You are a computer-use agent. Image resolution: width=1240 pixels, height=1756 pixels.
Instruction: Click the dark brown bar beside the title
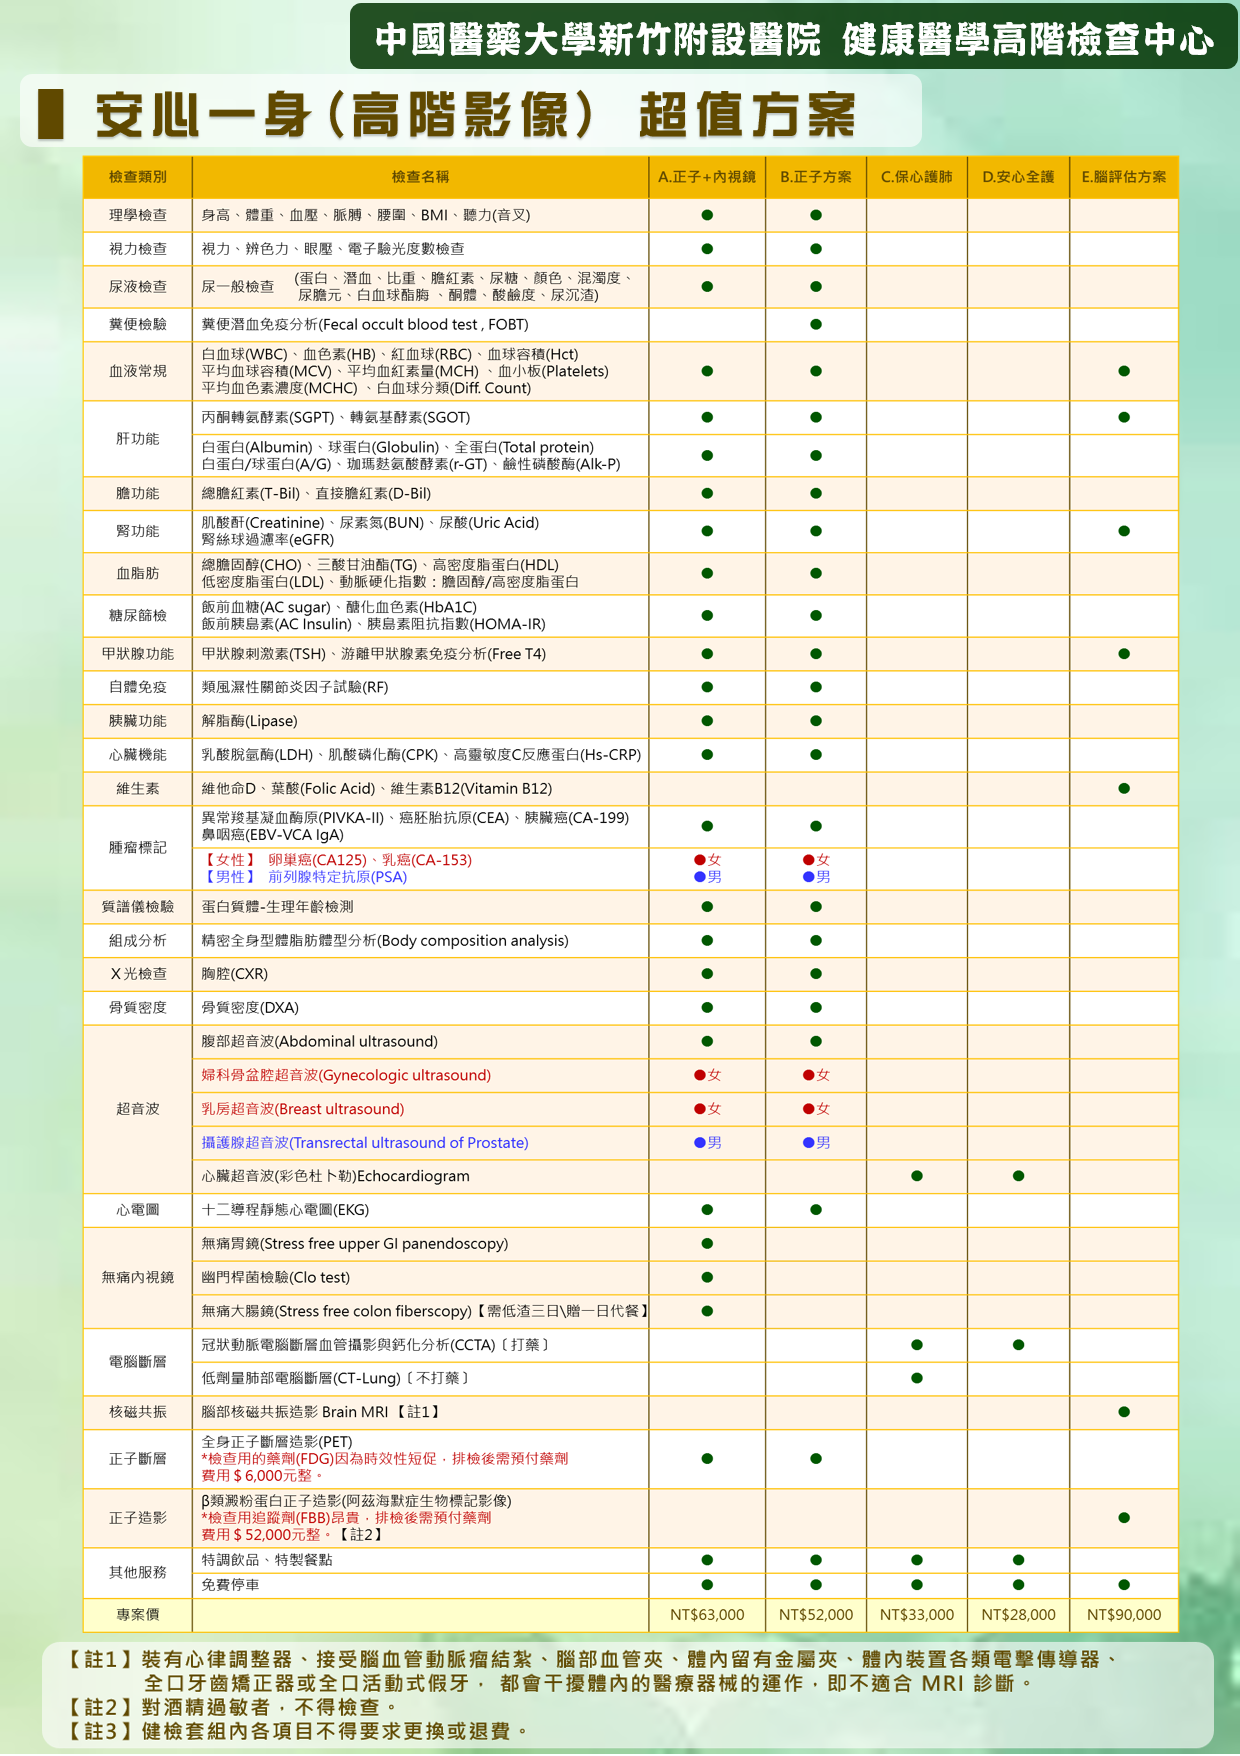tap(51, 114)
